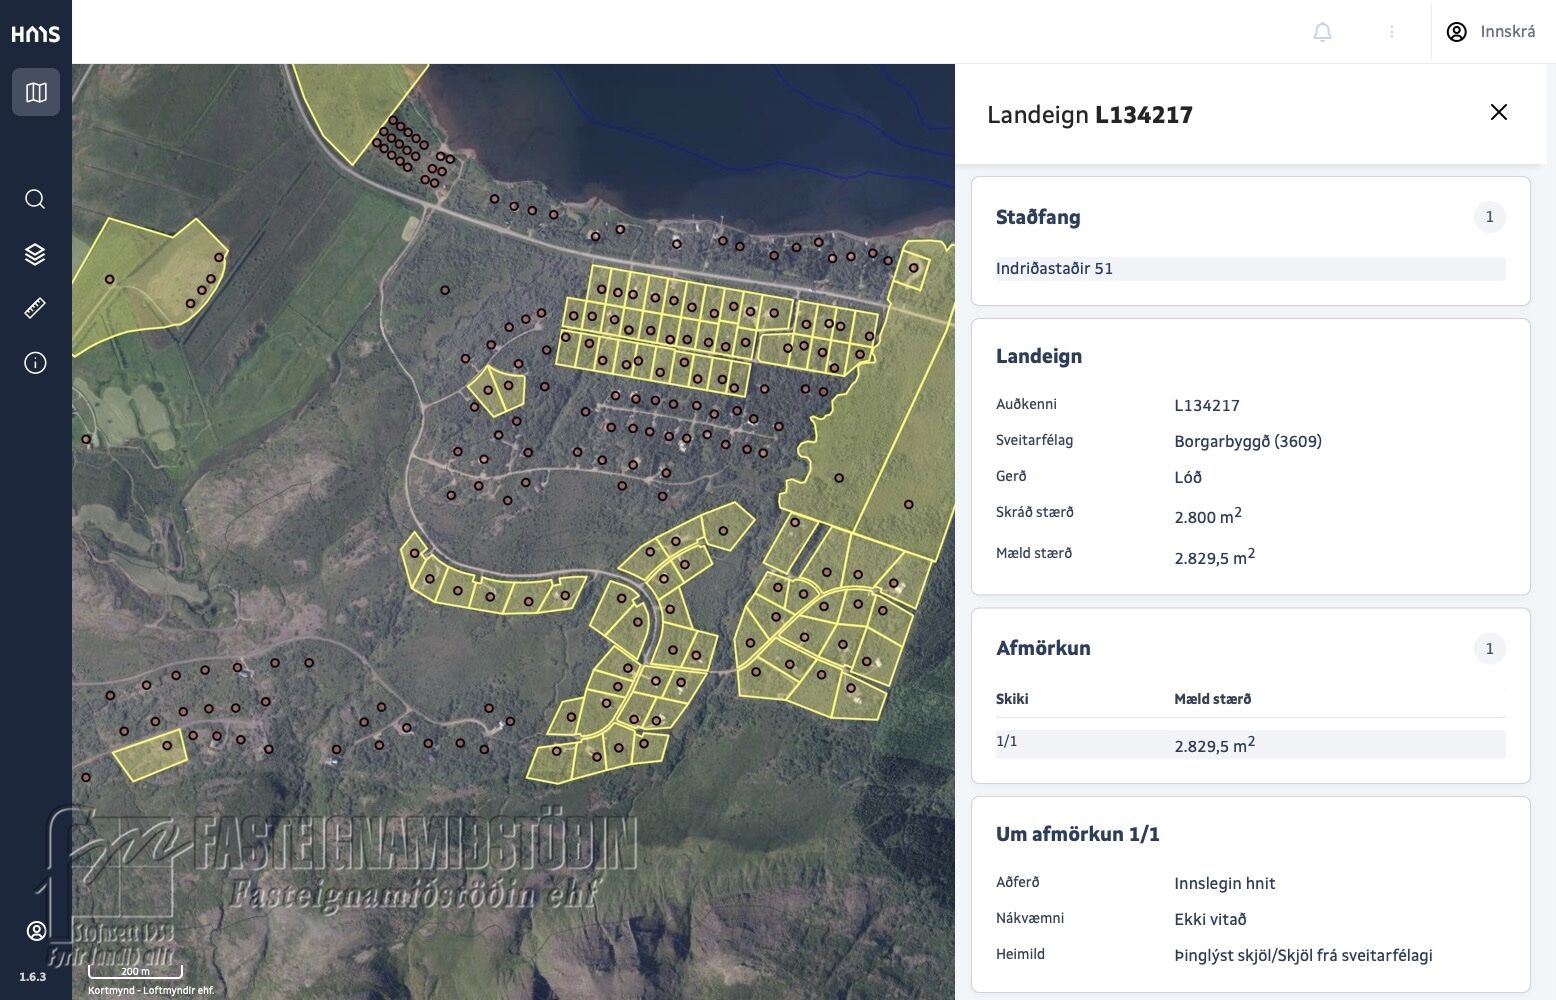The height and width of the screenshot is (1000, 1556).
Task: Click the Afmörkun count badge showing 1
Action: click(x=1489, y=649)
